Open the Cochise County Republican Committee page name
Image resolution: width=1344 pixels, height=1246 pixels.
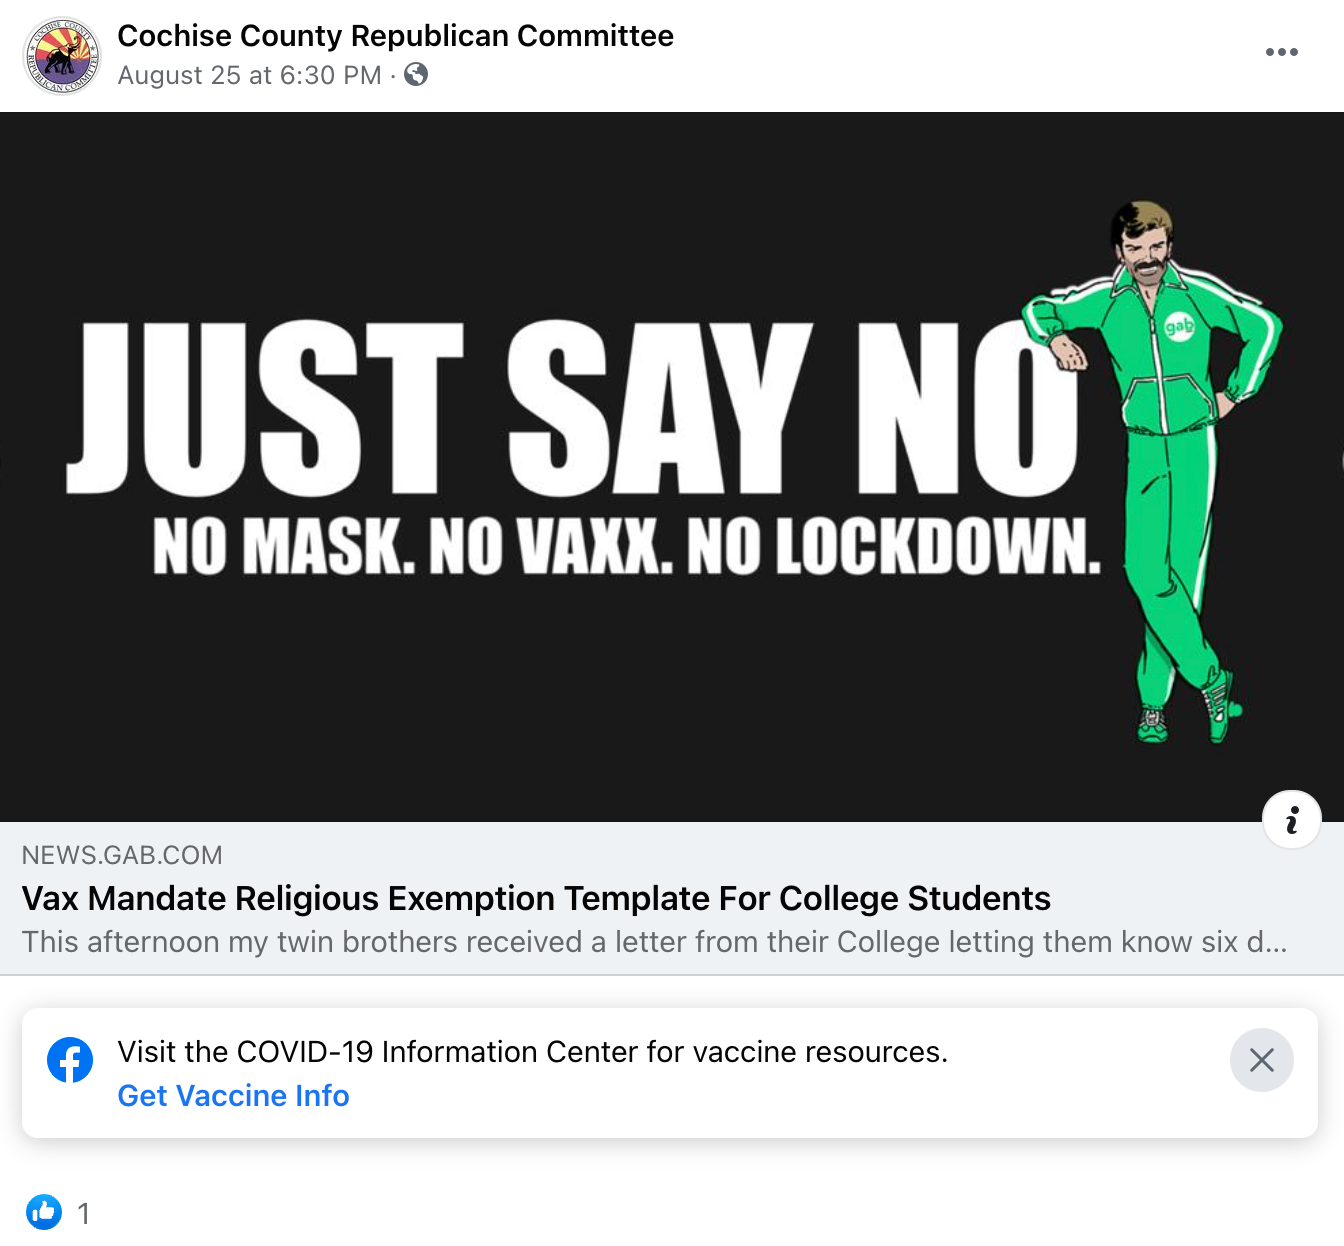[x=395, y=36]
